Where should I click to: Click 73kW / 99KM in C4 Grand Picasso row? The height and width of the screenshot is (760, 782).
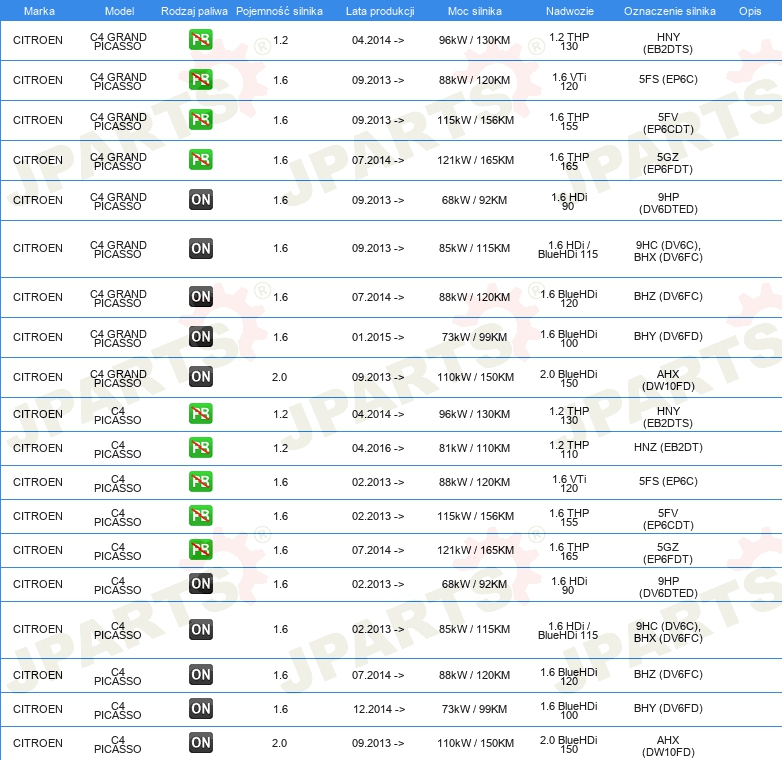pyautogui.click(x=474, y=337)
